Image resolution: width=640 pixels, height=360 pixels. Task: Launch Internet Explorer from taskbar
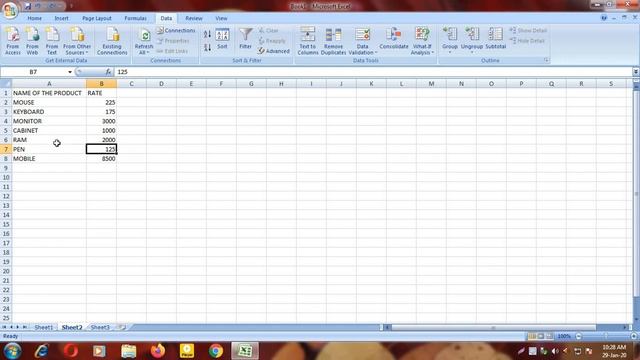tap(42, 351)
